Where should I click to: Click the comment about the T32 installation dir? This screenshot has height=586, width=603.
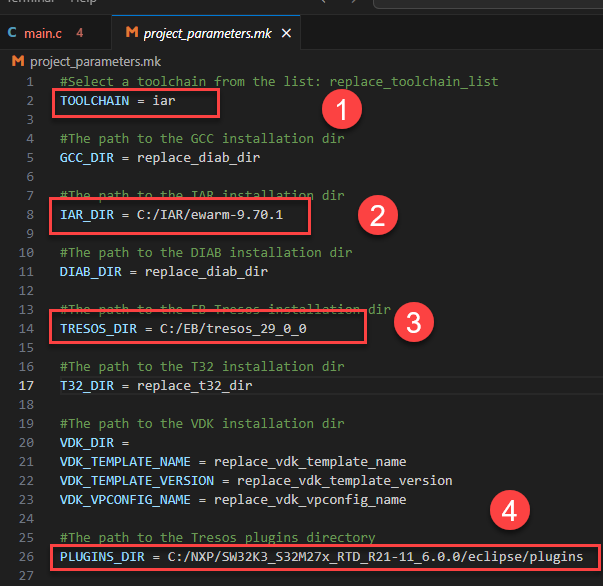click(202, 367)
